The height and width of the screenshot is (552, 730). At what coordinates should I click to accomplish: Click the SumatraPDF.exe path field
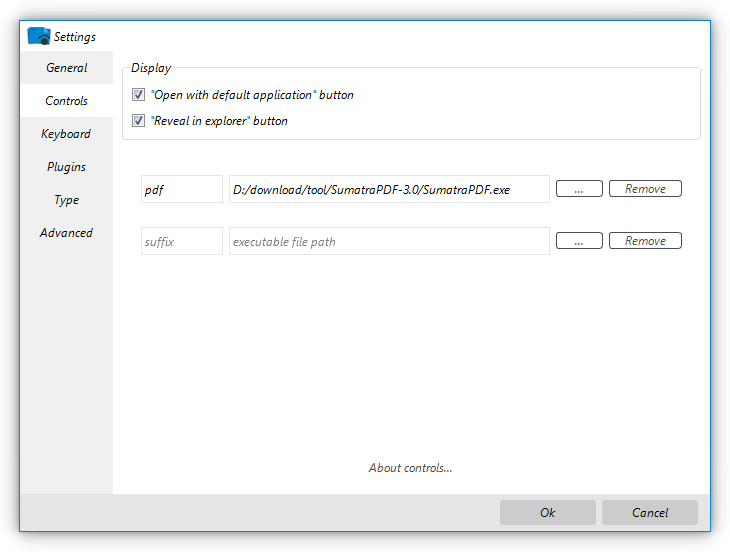[389, 189]
